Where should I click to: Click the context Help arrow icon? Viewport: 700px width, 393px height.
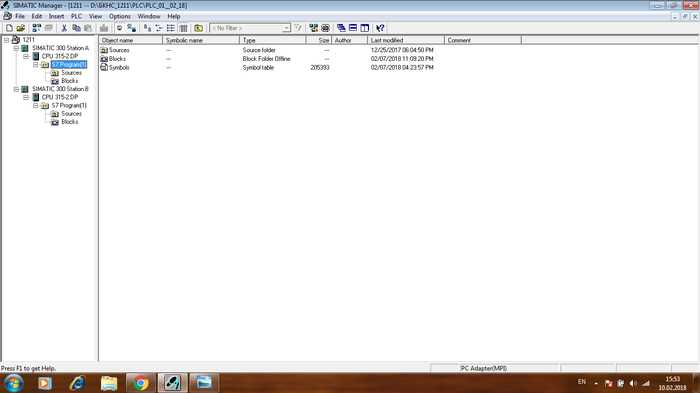click(x=380, y=28)
